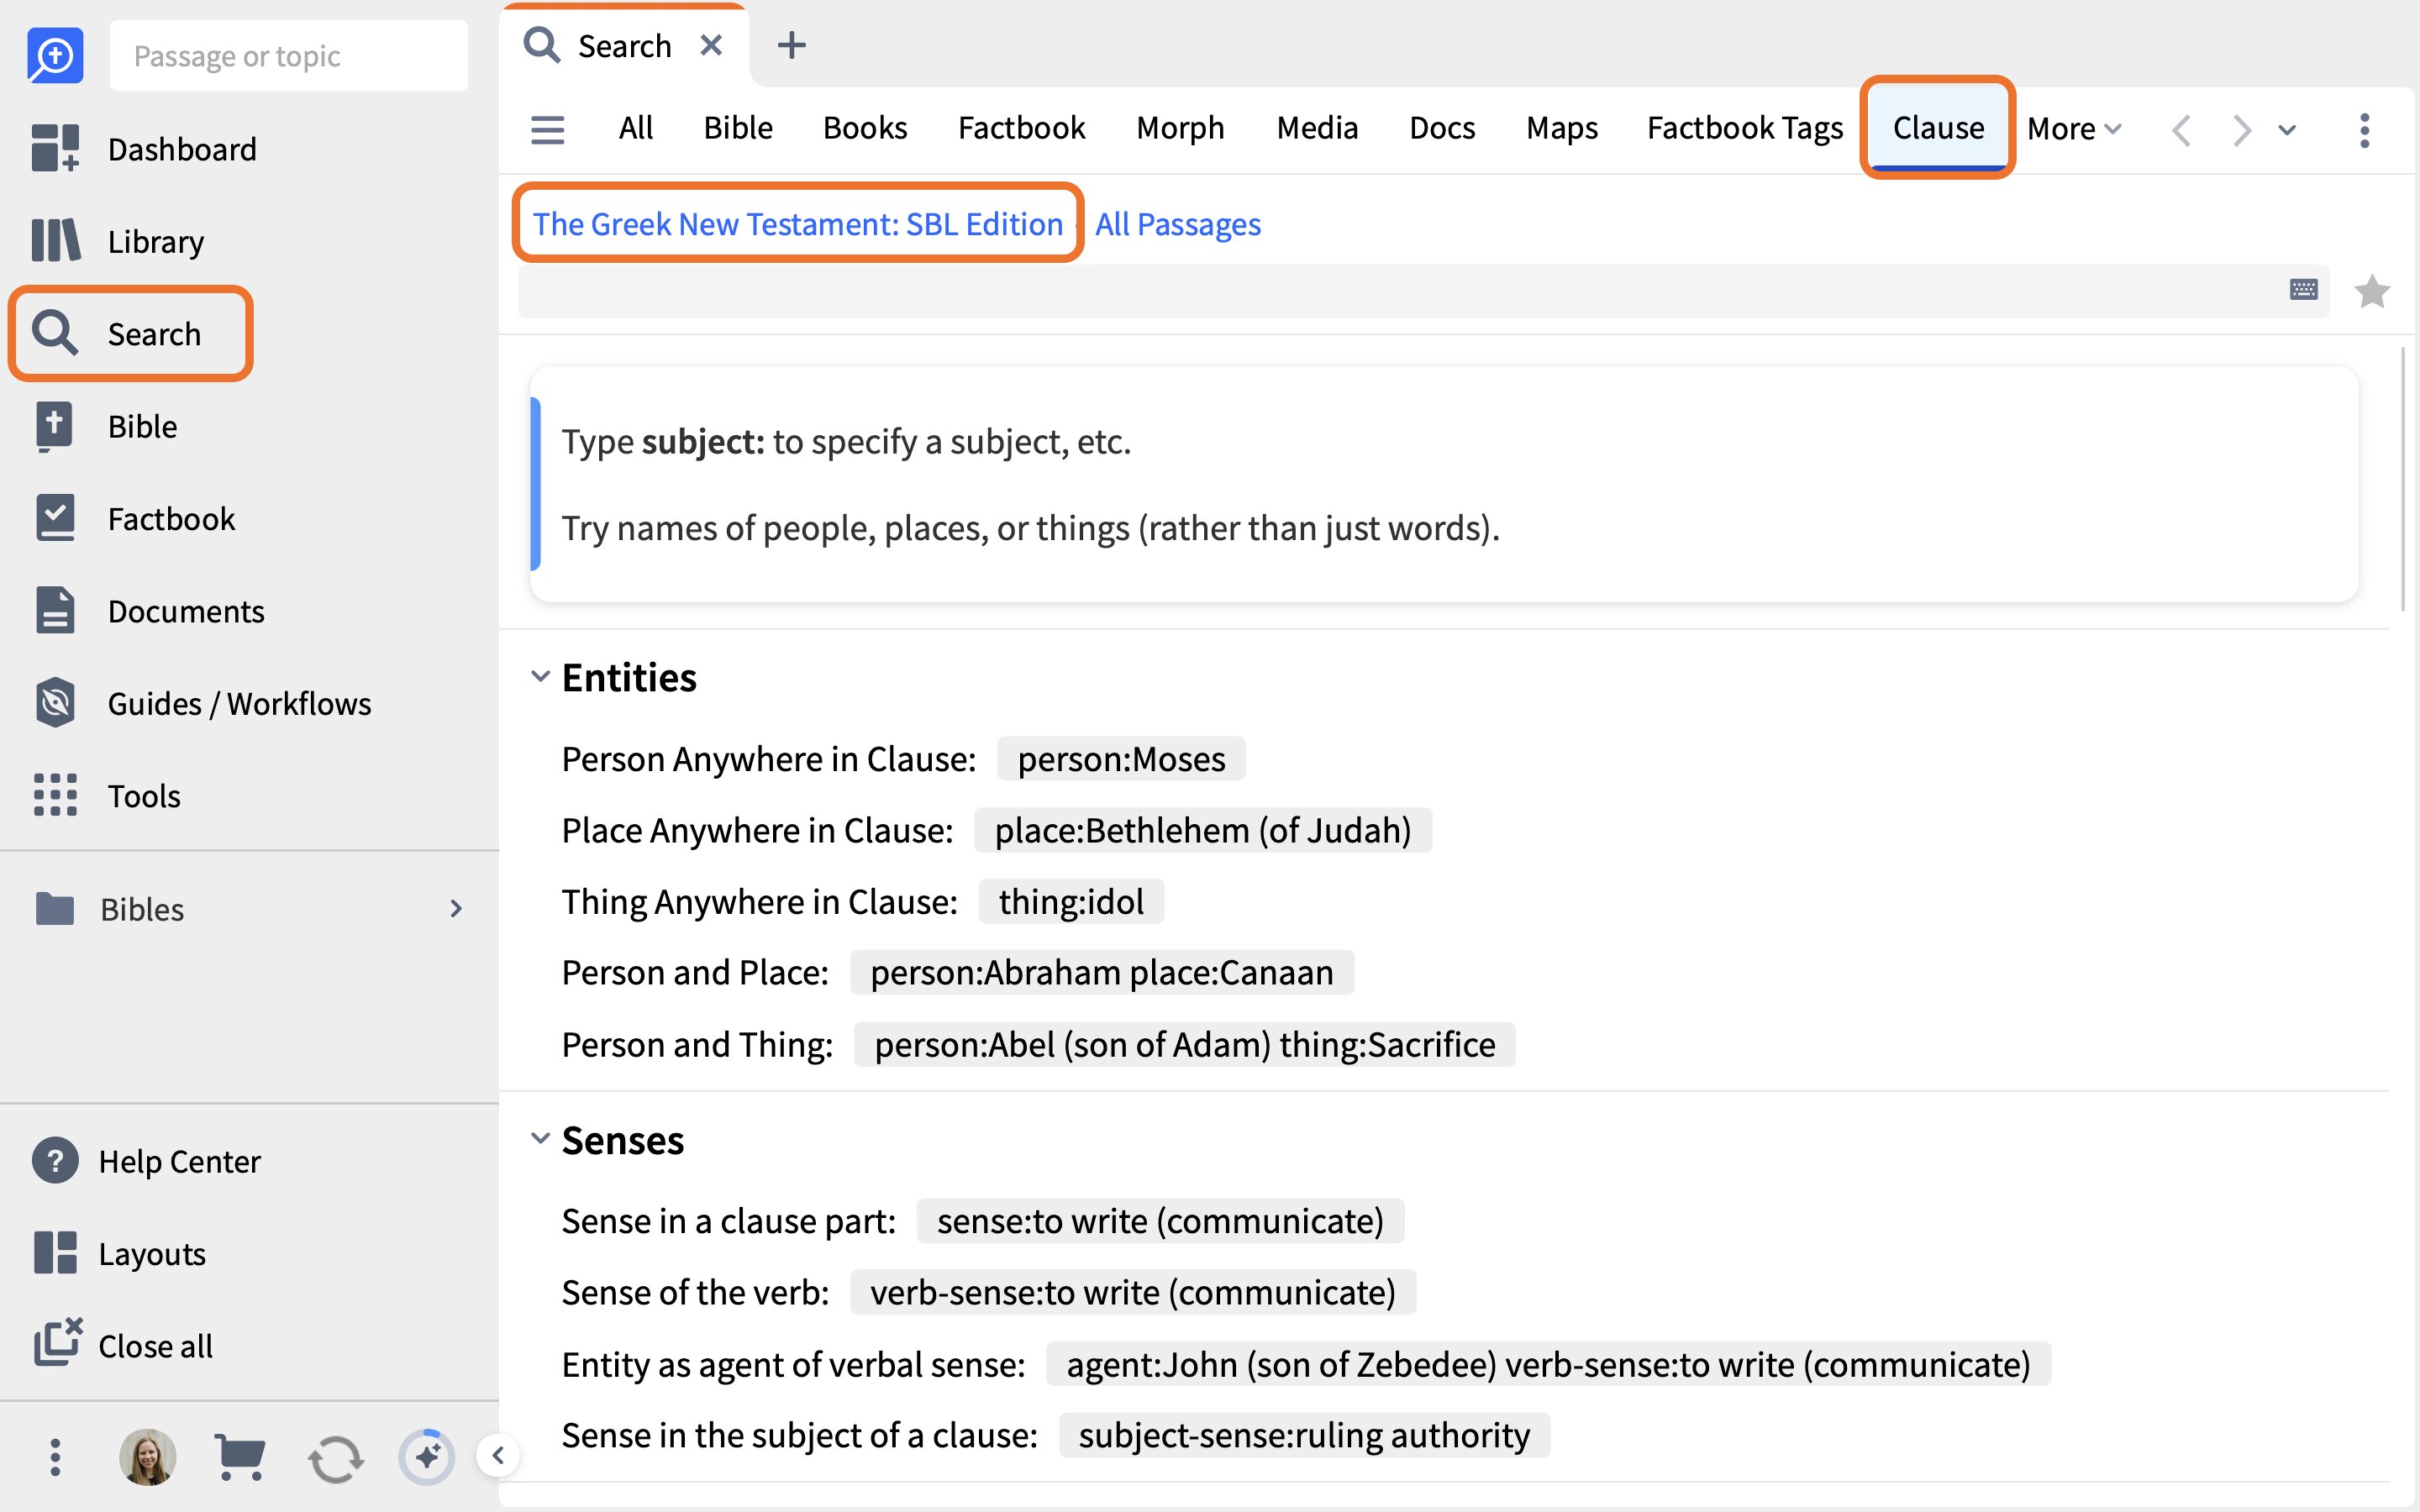Open the sidebar more-options dots menu
Viewport: 2420px width, 1512px height.
pos(55,1457)
